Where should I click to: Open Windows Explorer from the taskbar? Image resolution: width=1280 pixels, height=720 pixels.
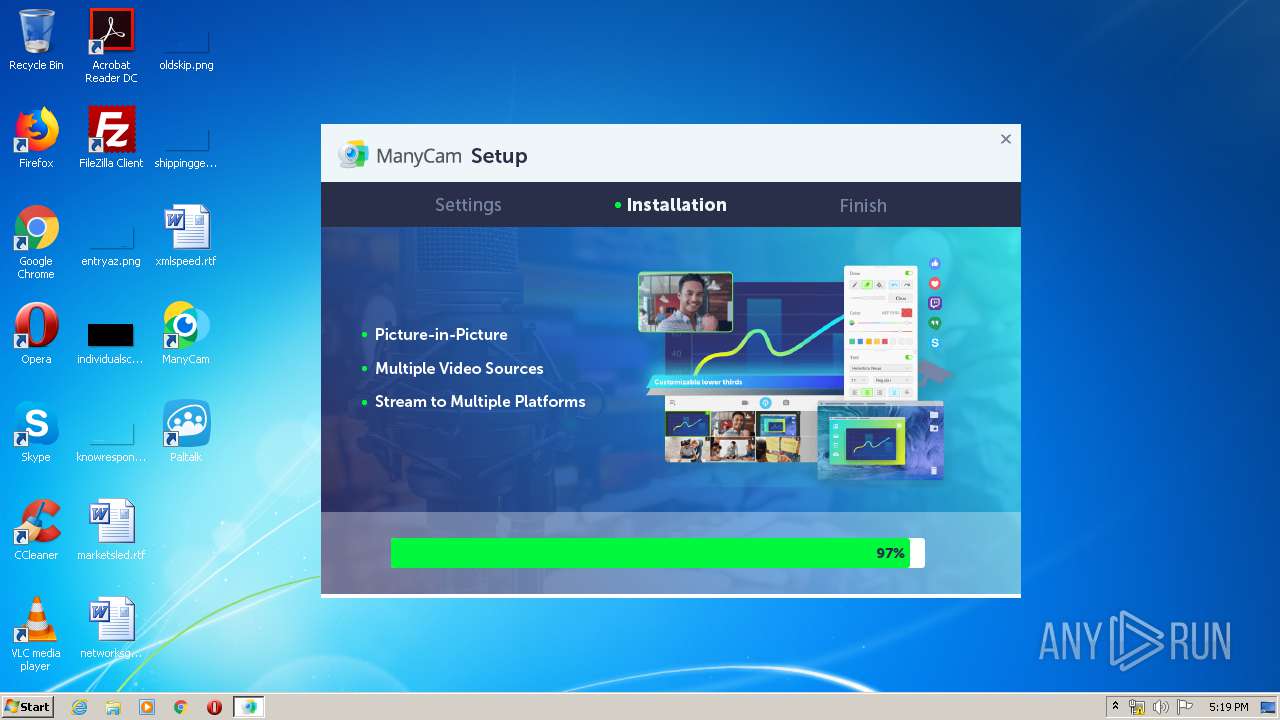tap(113, 707)
